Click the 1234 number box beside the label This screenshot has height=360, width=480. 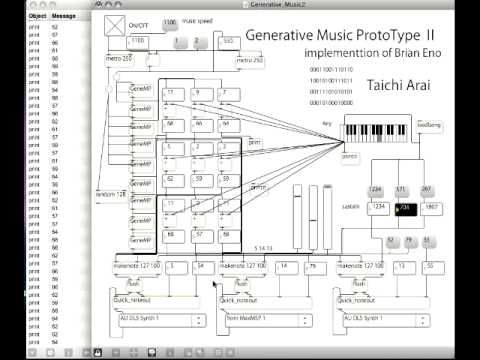click(379, 209)
